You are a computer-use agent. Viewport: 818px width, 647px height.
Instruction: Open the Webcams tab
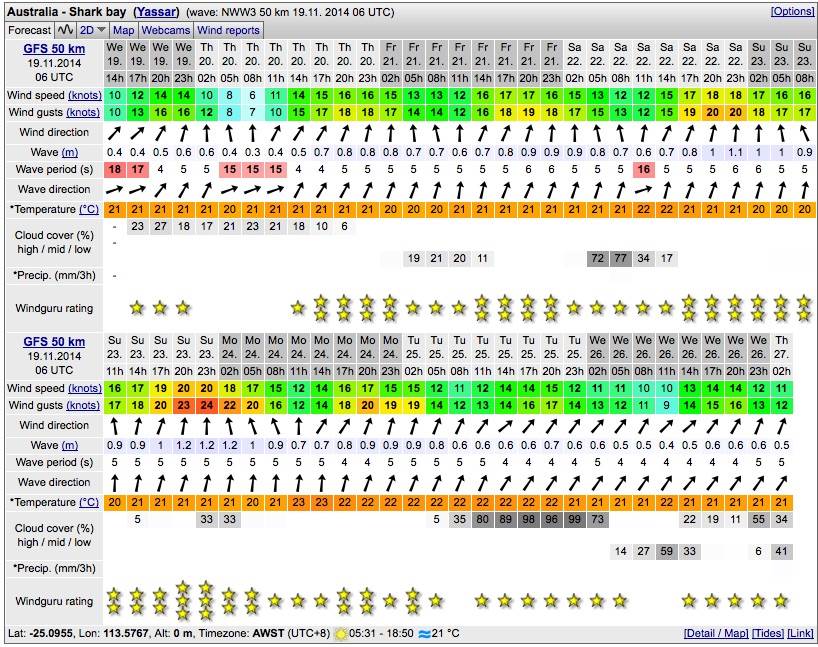166,30
